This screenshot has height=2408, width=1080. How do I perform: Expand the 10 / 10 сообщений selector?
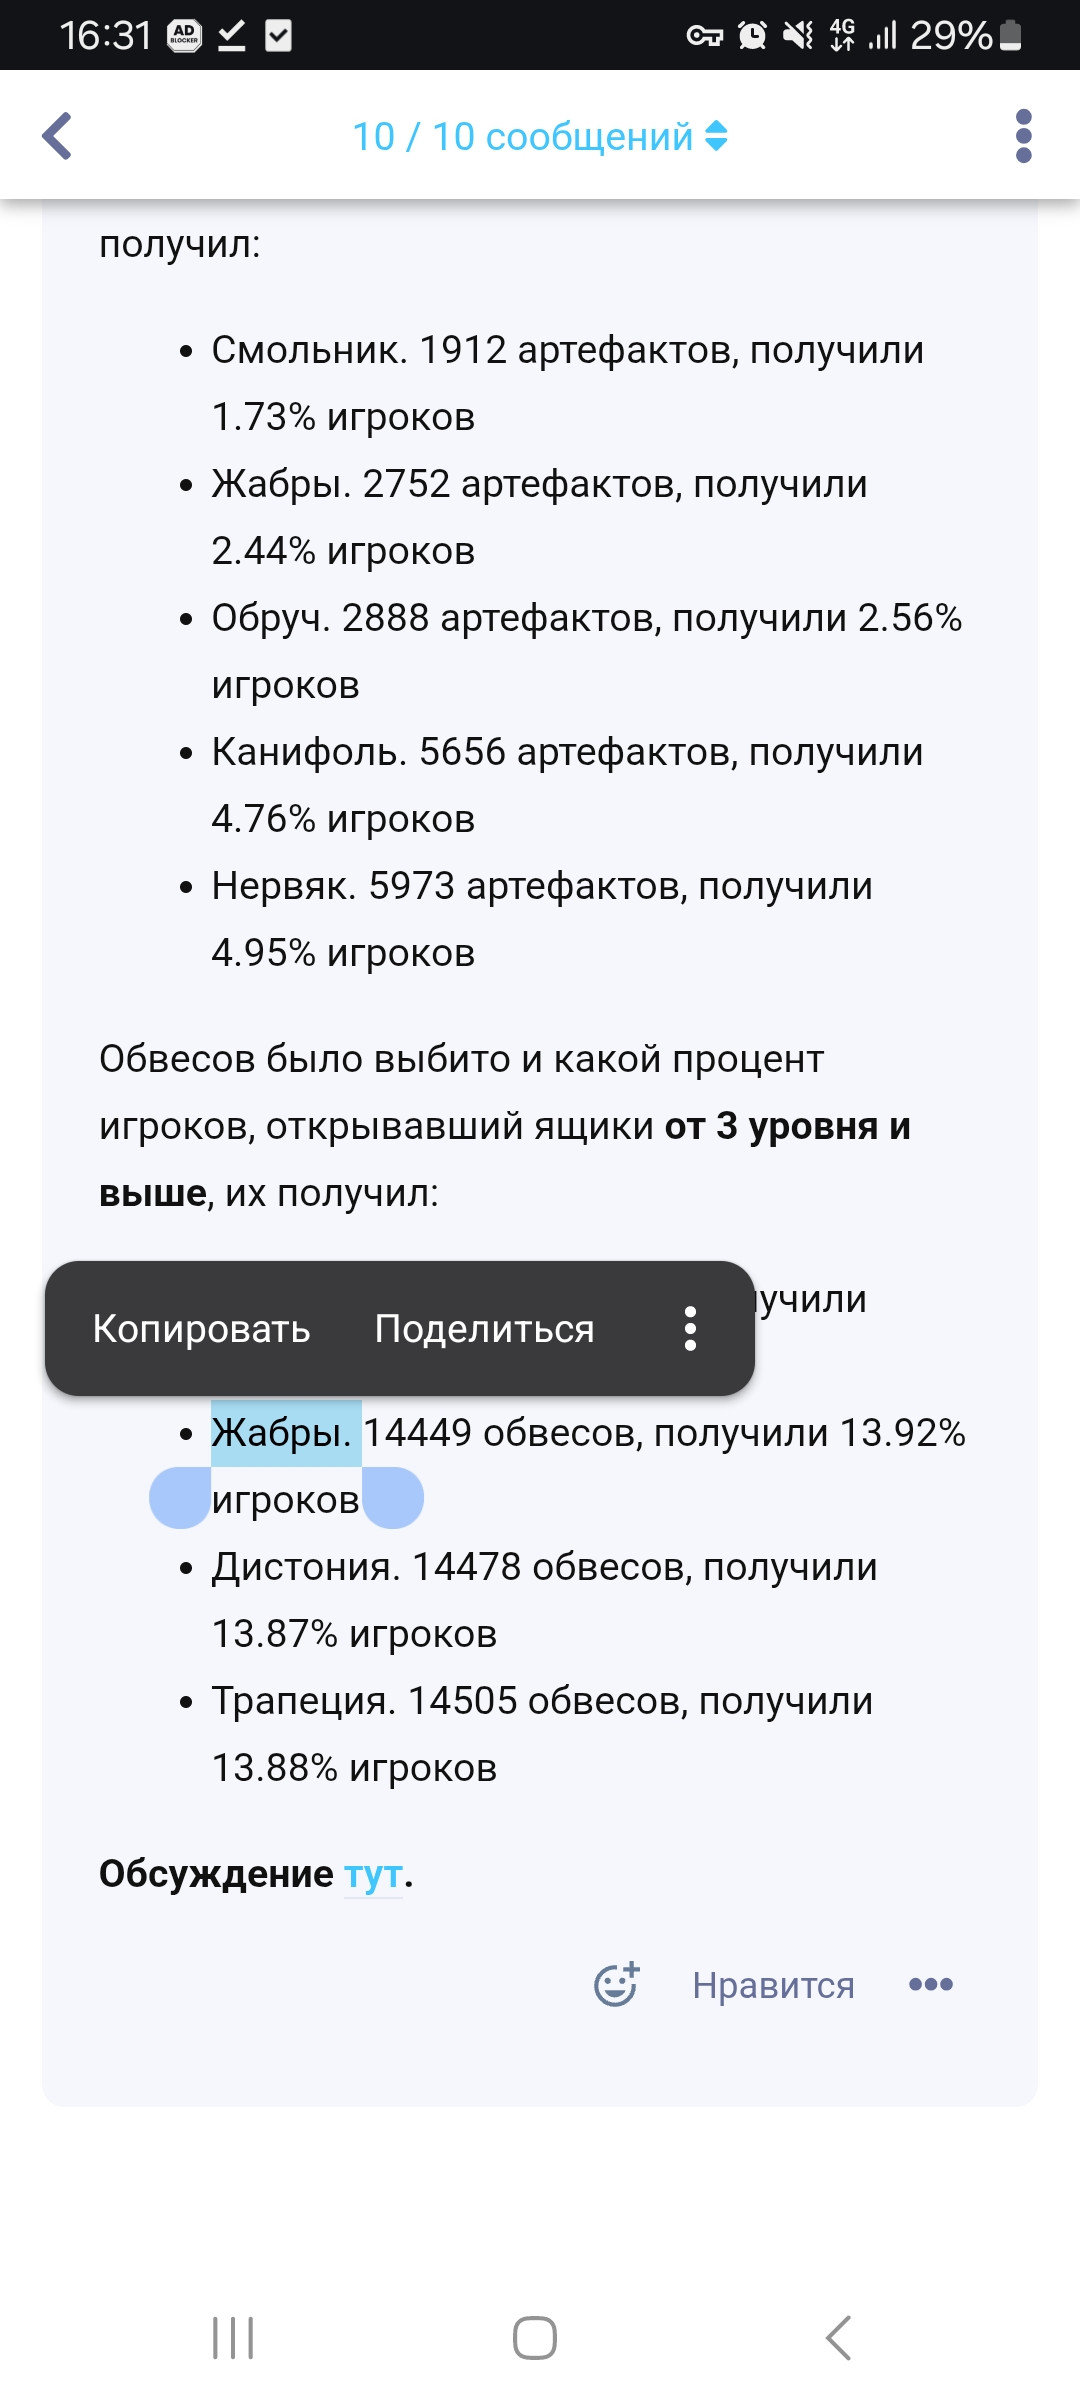pos(540,136)
